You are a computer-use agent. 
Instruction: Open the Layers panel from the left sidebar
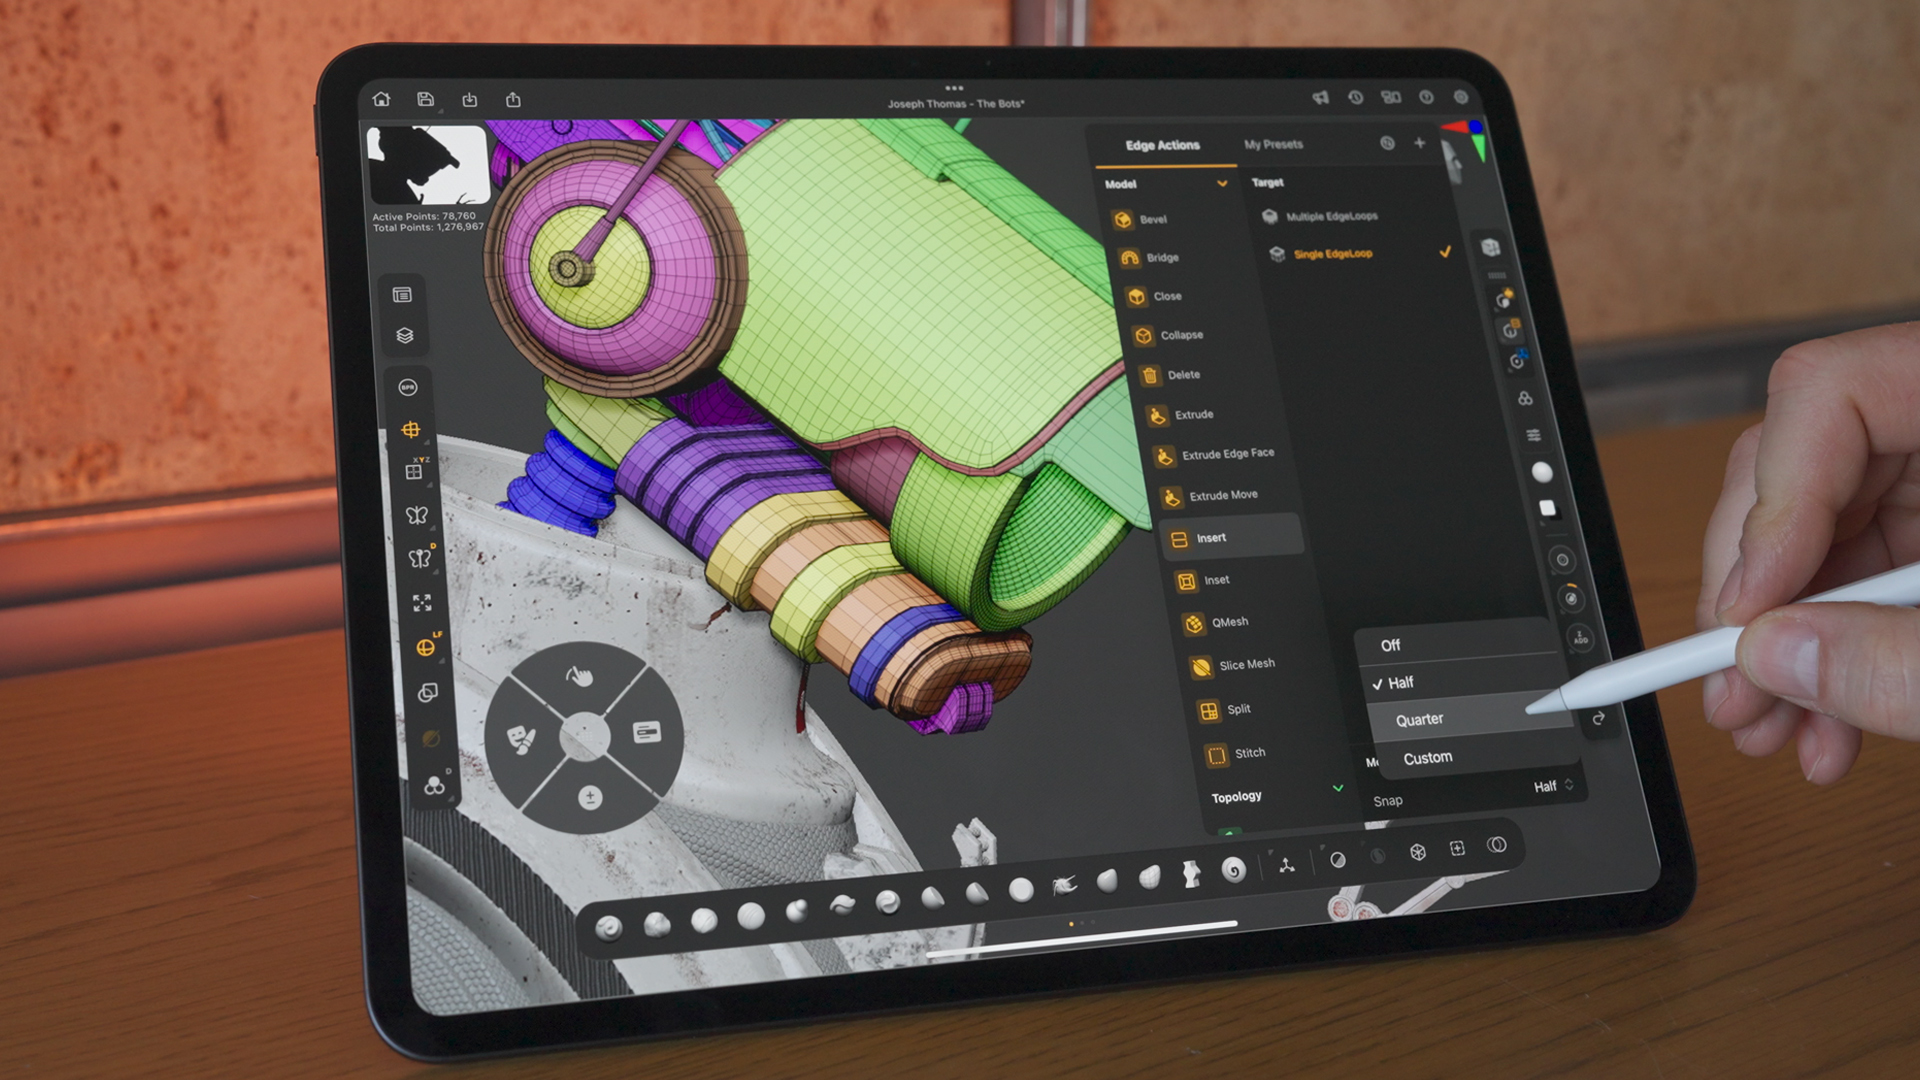pos(403,334)
